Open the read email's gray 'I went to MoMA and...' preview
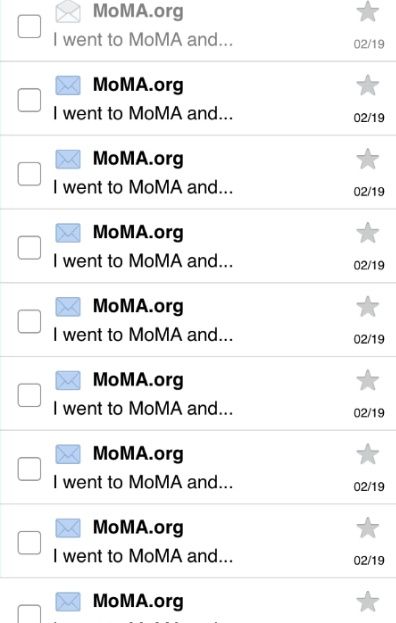Image resolution: width=396 pixels, height=623 pixels. point(143,40)
